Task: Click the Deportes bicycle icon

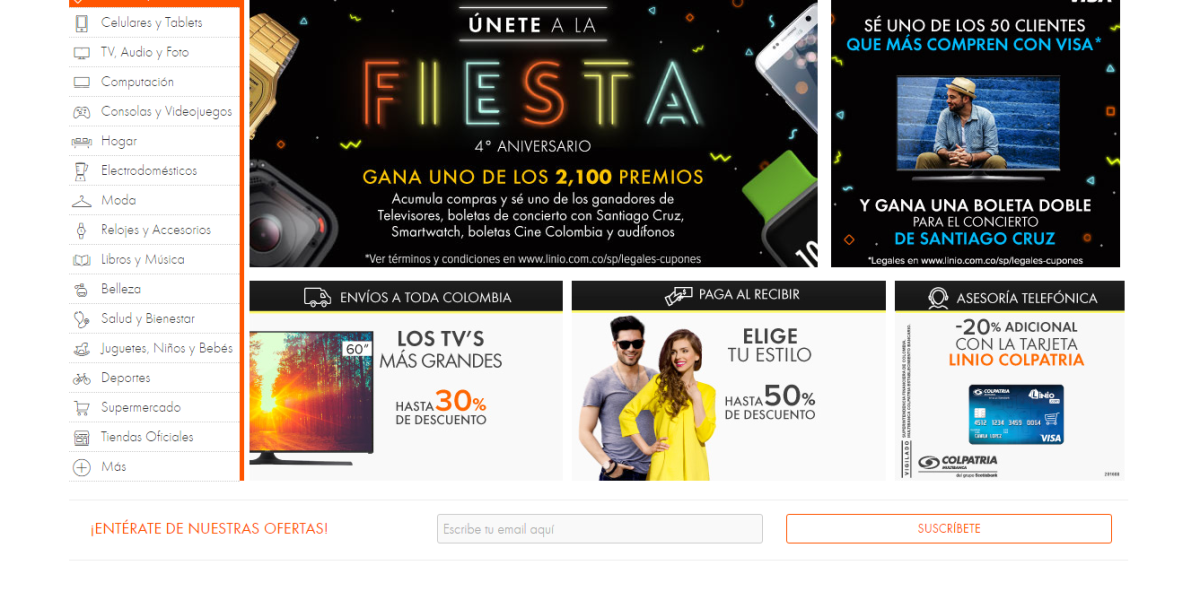Action: pos(81,379)
